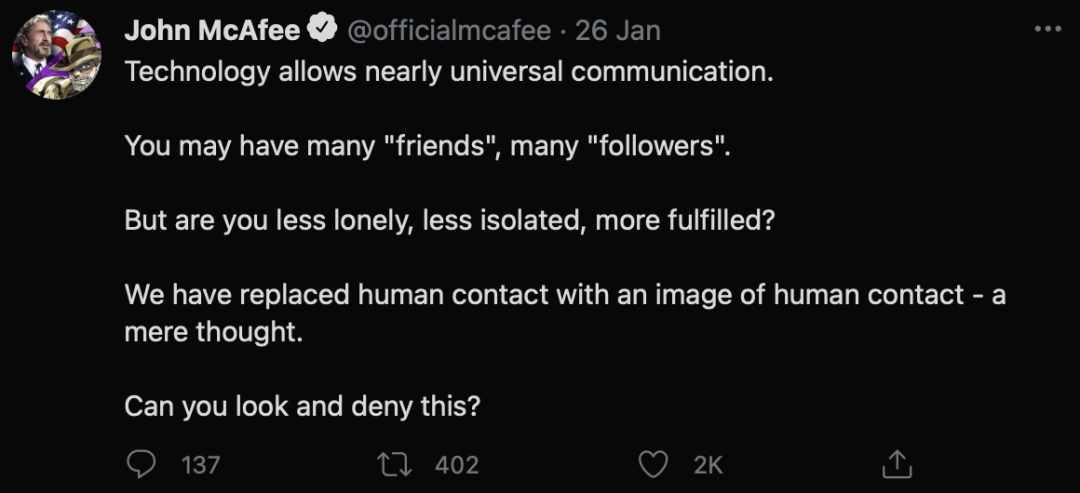Click the sentence about many "friends"
1080x493 pixels.
[x=426, y=146]
